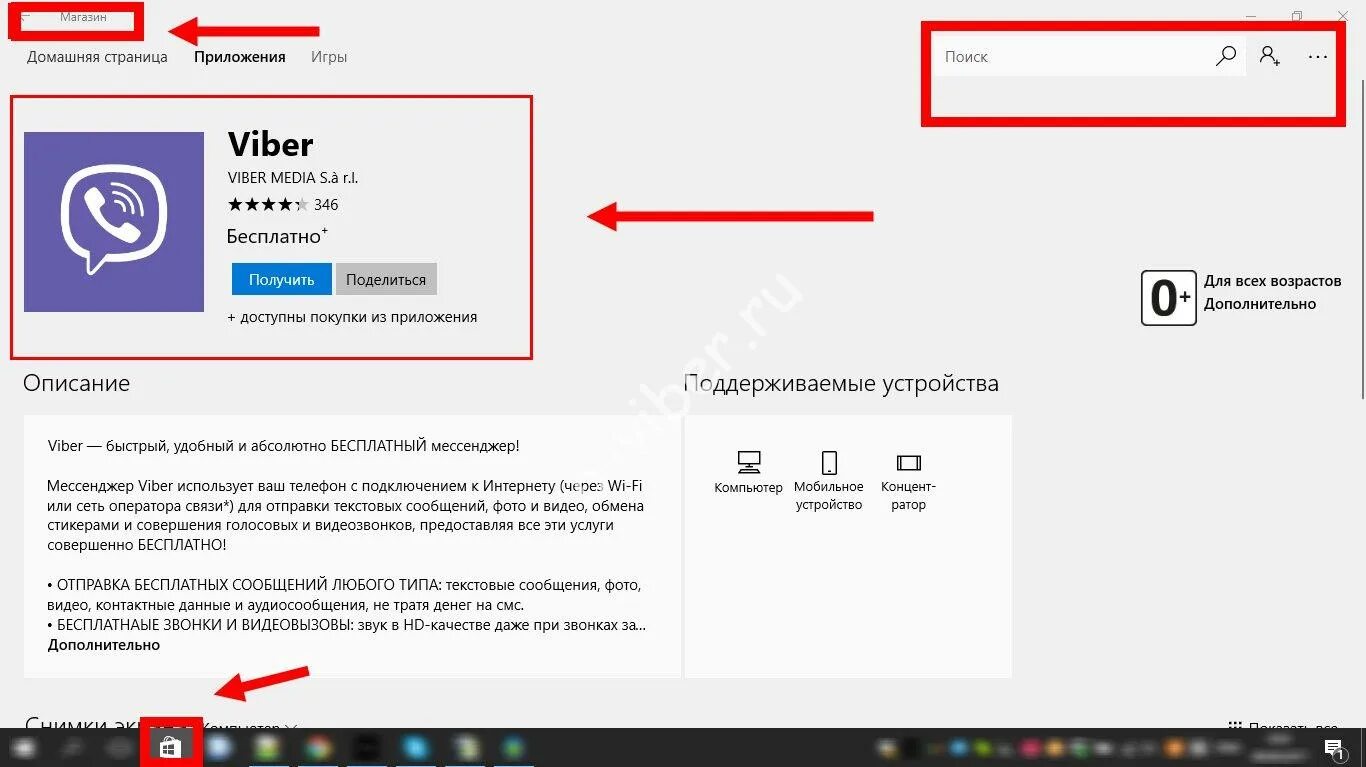The height and width of the screenshot is (767, 1366).
Task: Open the Домашняя страница tab
Action: tap(97, 57)
